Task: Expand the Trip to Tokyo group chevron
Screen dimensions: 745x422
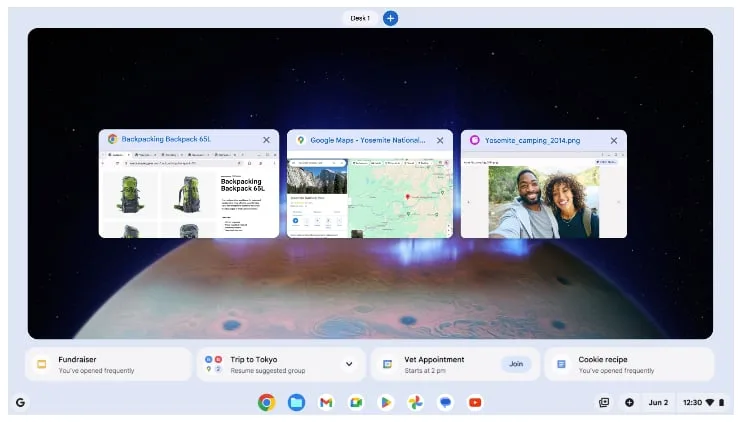Action: click(x=349, y=364)
